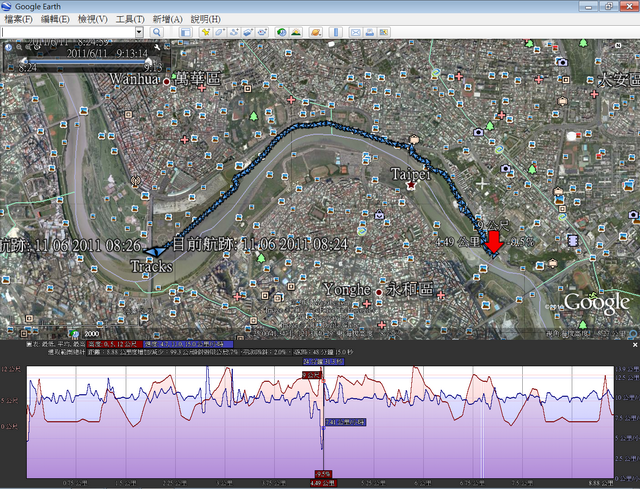Click the 萬華區 district label

click(197, 78)
